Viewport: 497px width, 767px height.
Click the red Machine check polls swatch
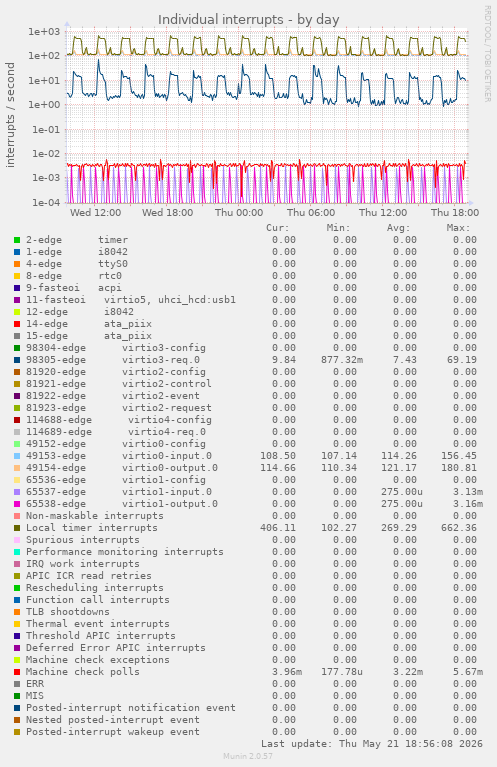pyautogui.click(x=17, y=672)
